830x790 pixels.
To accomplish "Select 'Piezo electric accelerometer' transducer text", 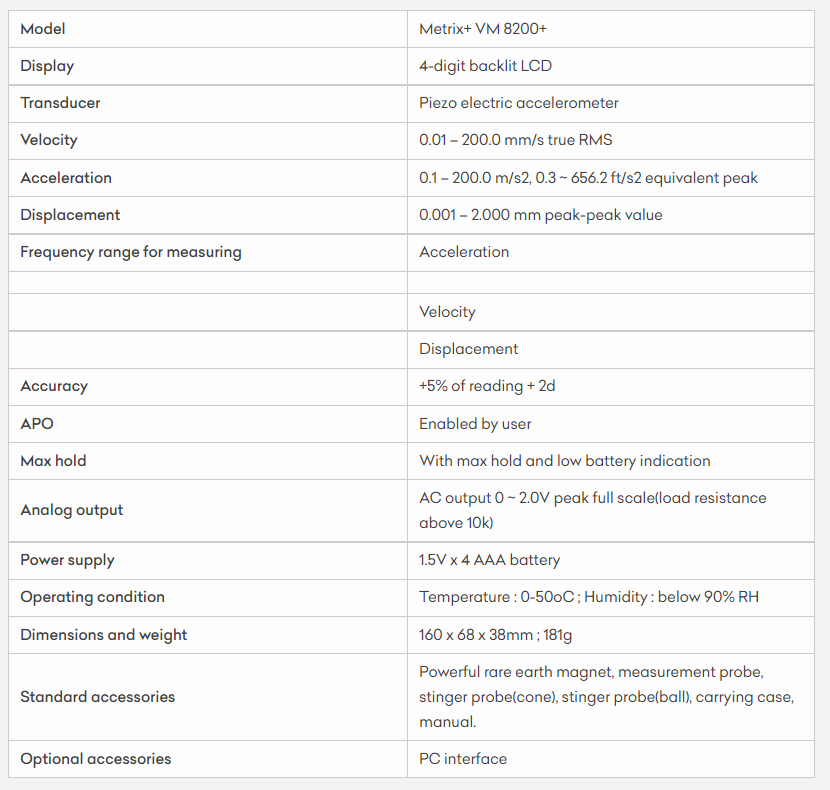I will tap(518, 103).
